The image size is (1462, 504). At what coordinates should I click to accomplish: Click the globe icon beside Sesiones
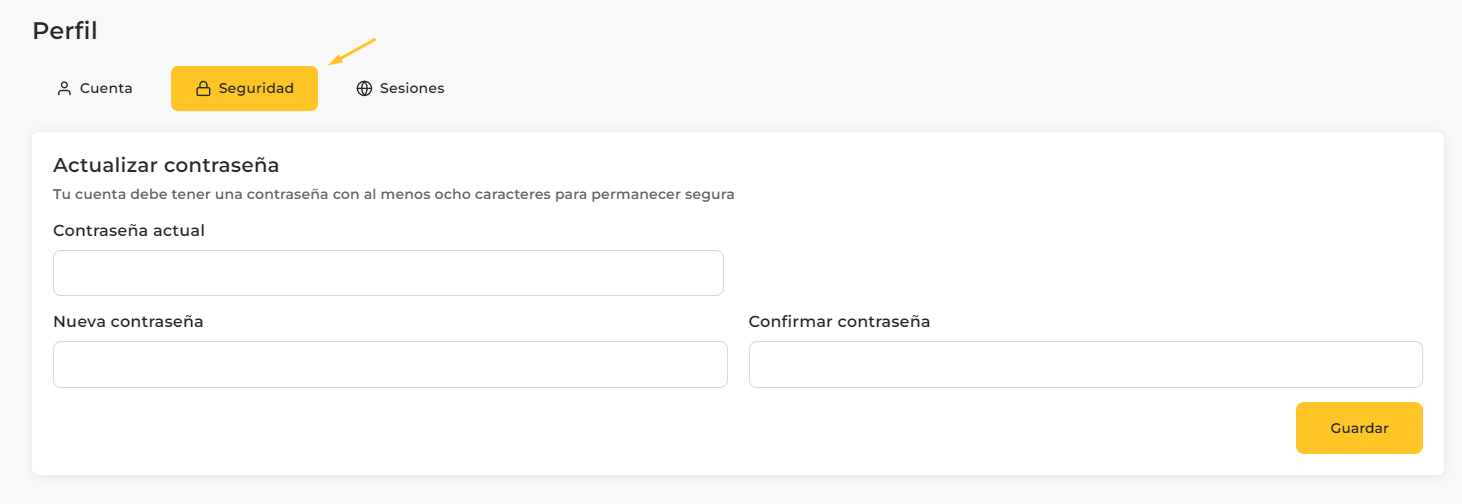click(x=364, y=89)
